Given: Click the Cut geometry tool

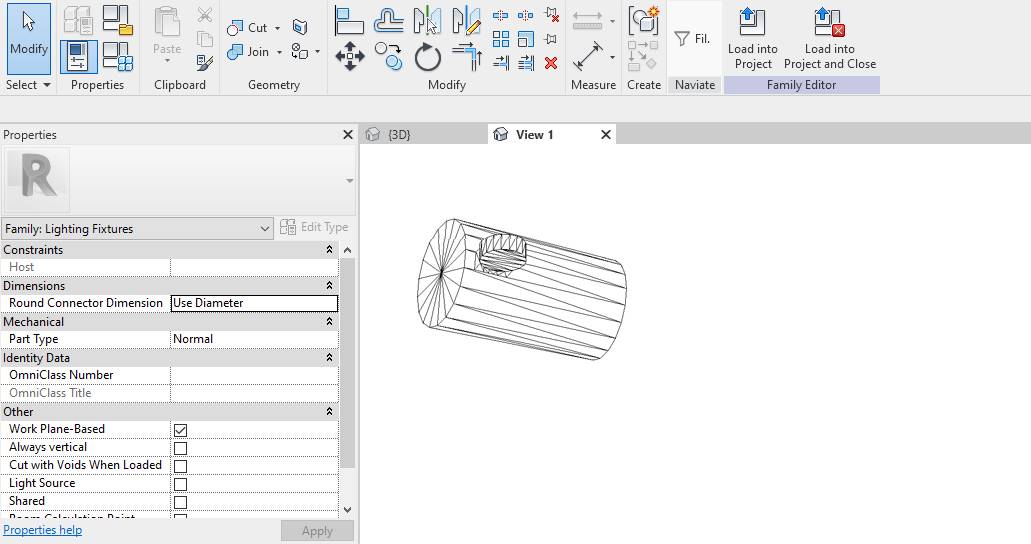Looking at the screenshot, I should point(246,28).
